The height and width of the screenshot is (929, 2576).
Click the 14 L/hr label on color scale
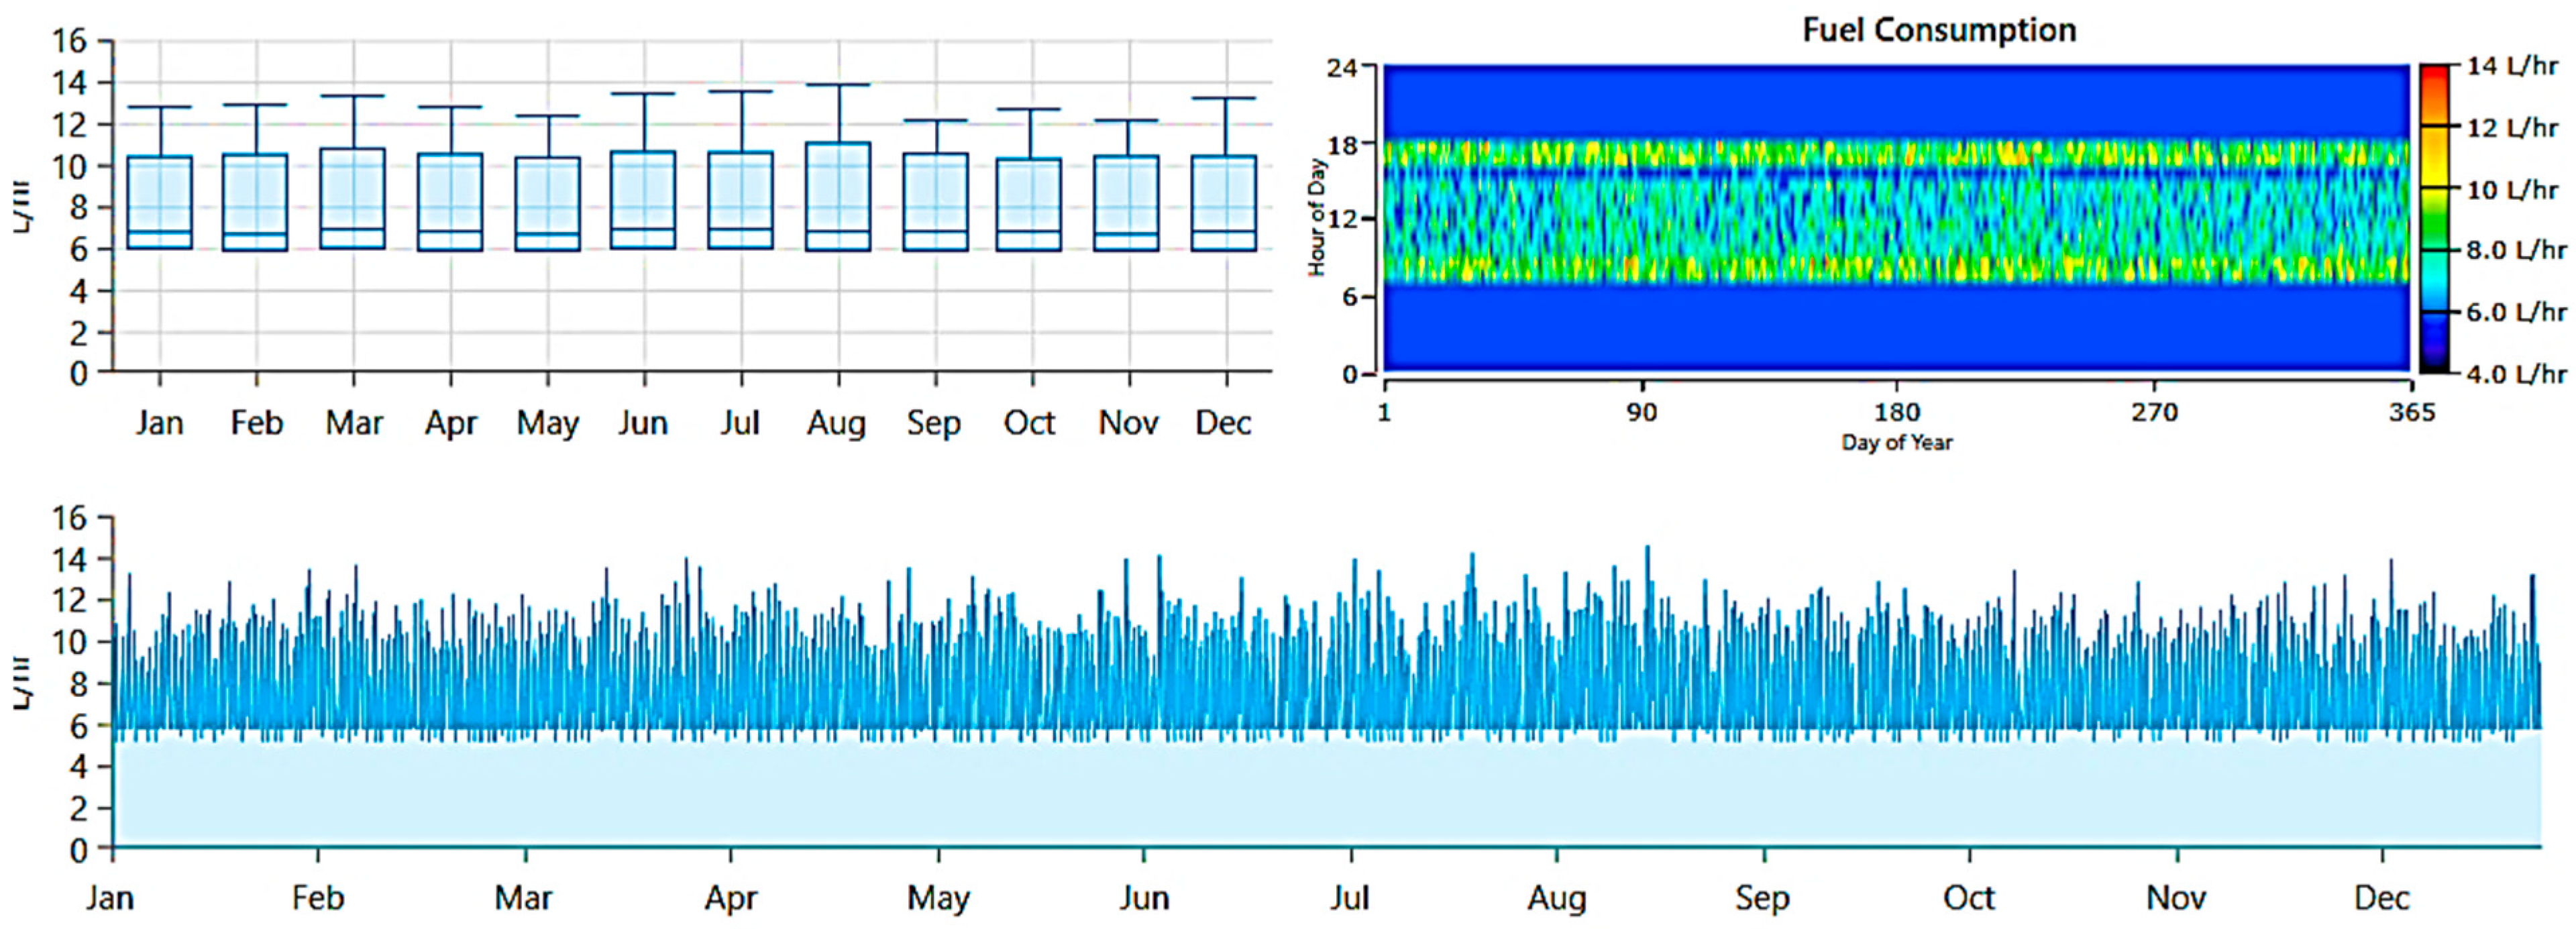tap(2511, 66)
